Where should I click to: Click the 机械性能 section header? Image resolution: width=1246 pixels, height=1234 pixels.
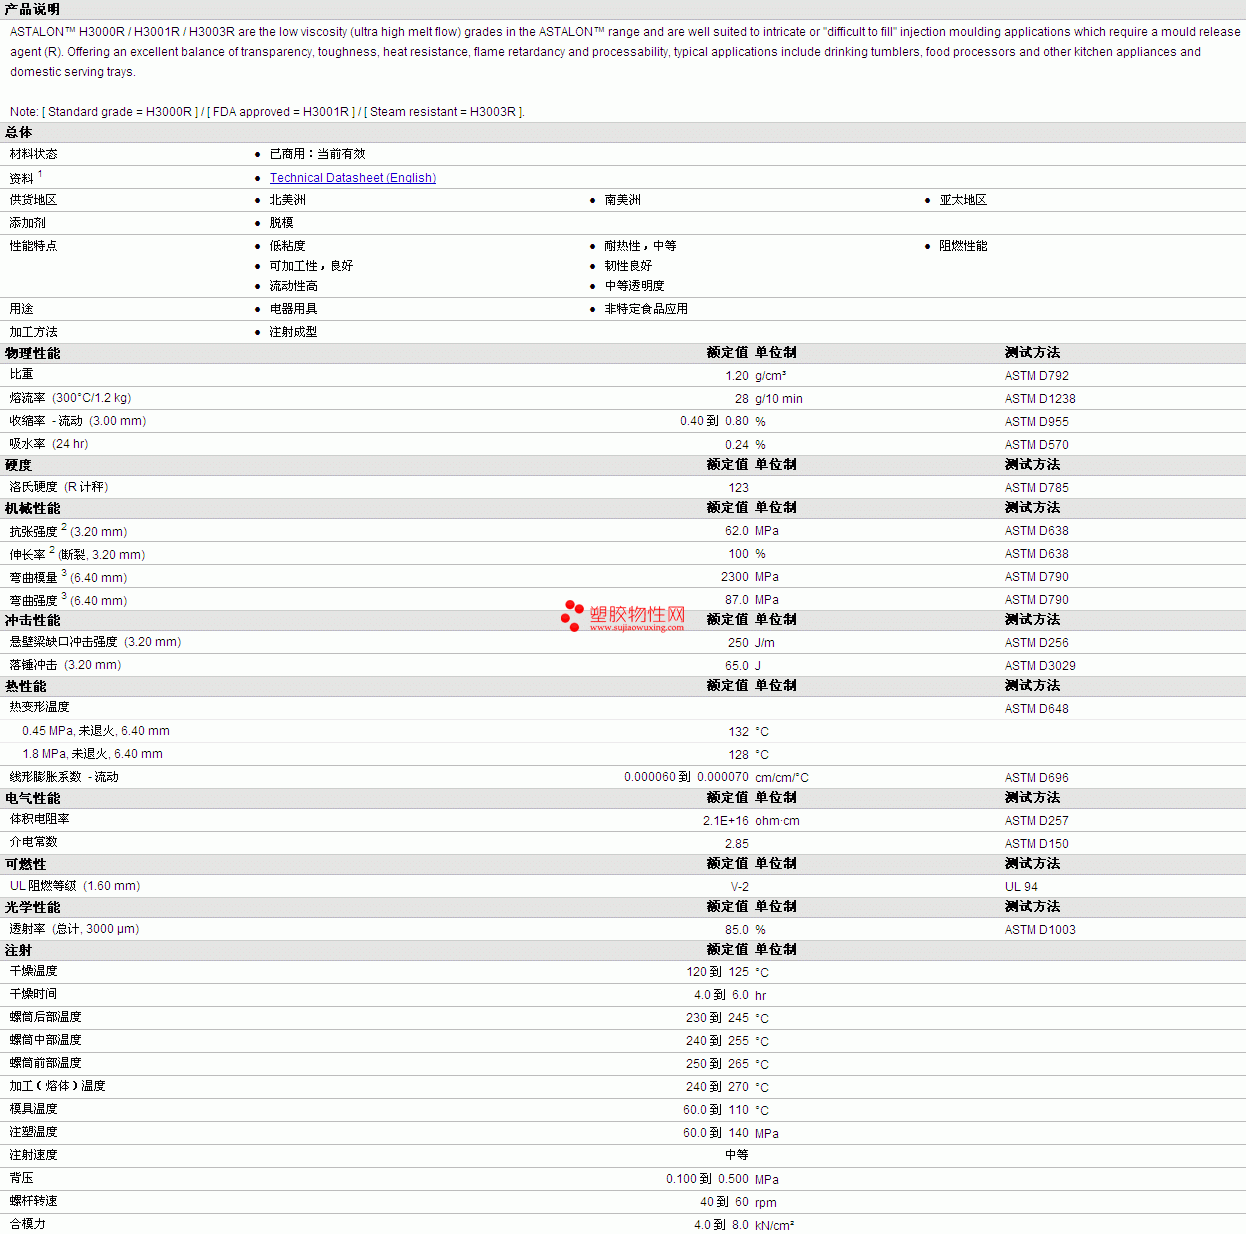pos(33,509)
